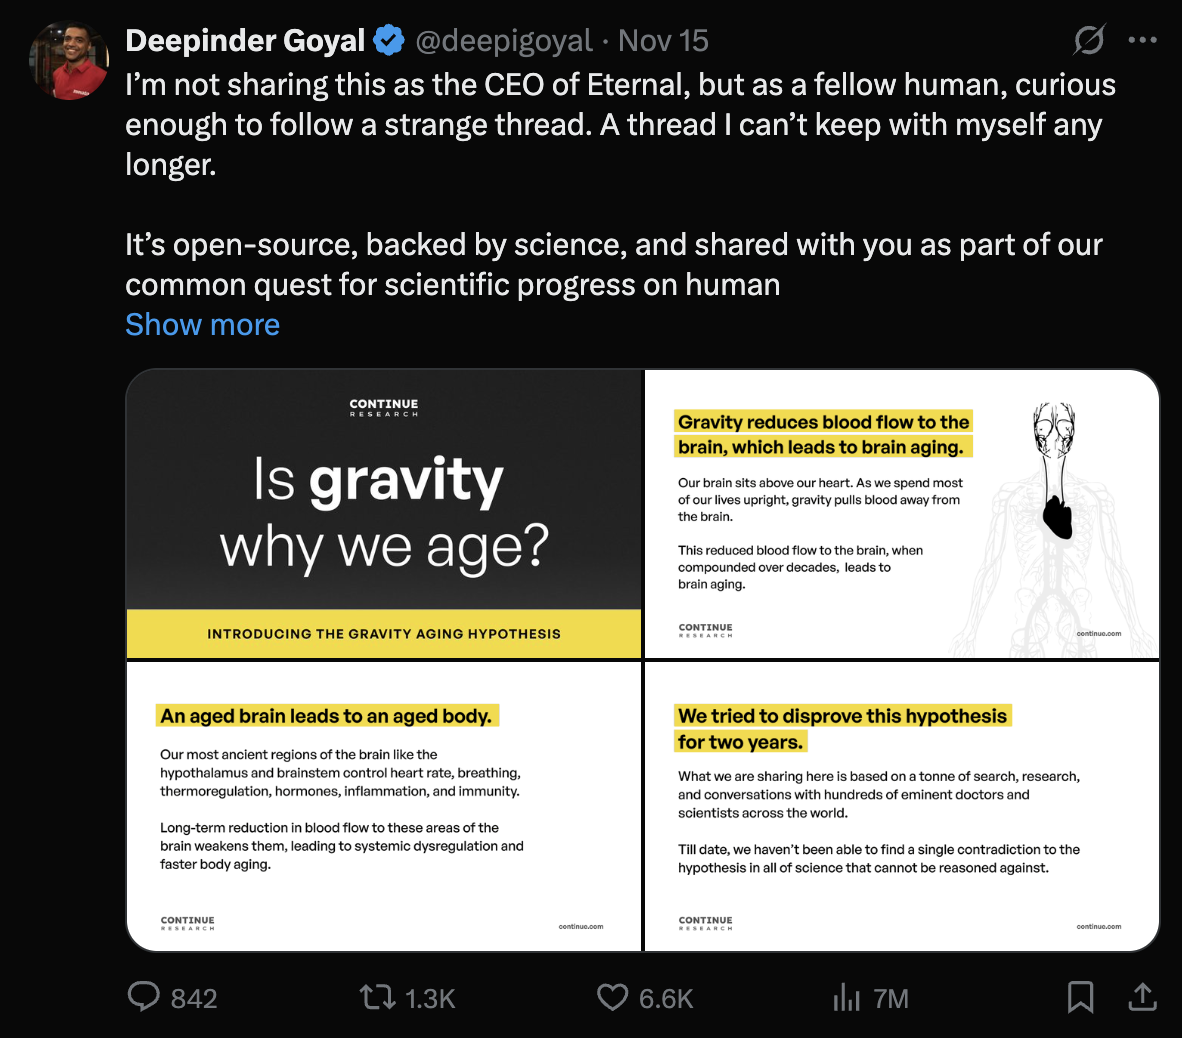The image size is (1182, 1038).
Task: Click the Grok slashed-circle icon
Action: click(x=1089, y=40)
